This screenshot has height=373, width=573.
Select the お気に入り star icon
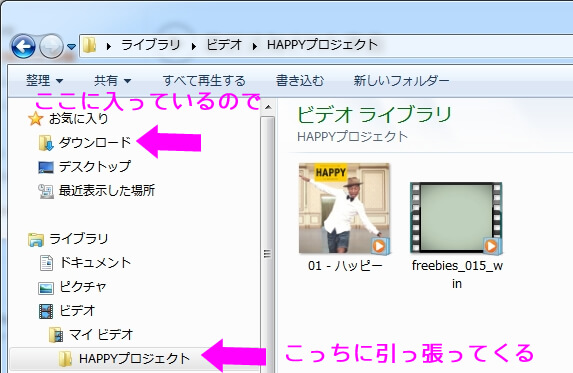35,118
